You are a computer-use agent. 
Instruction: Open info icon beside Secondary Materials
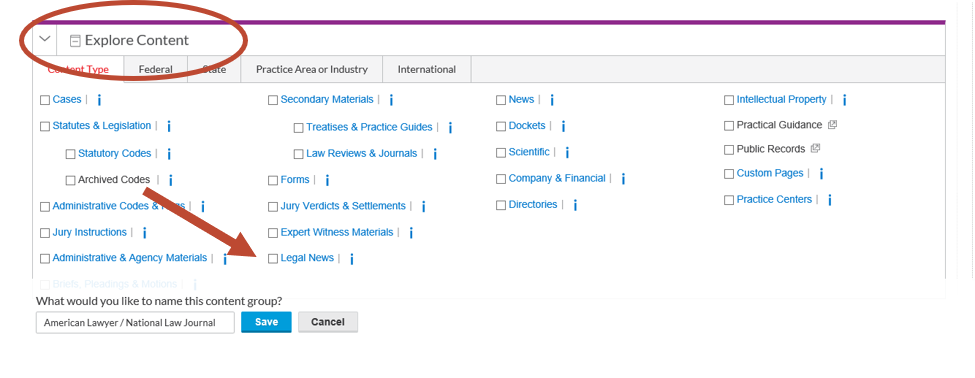click(391, 100)
